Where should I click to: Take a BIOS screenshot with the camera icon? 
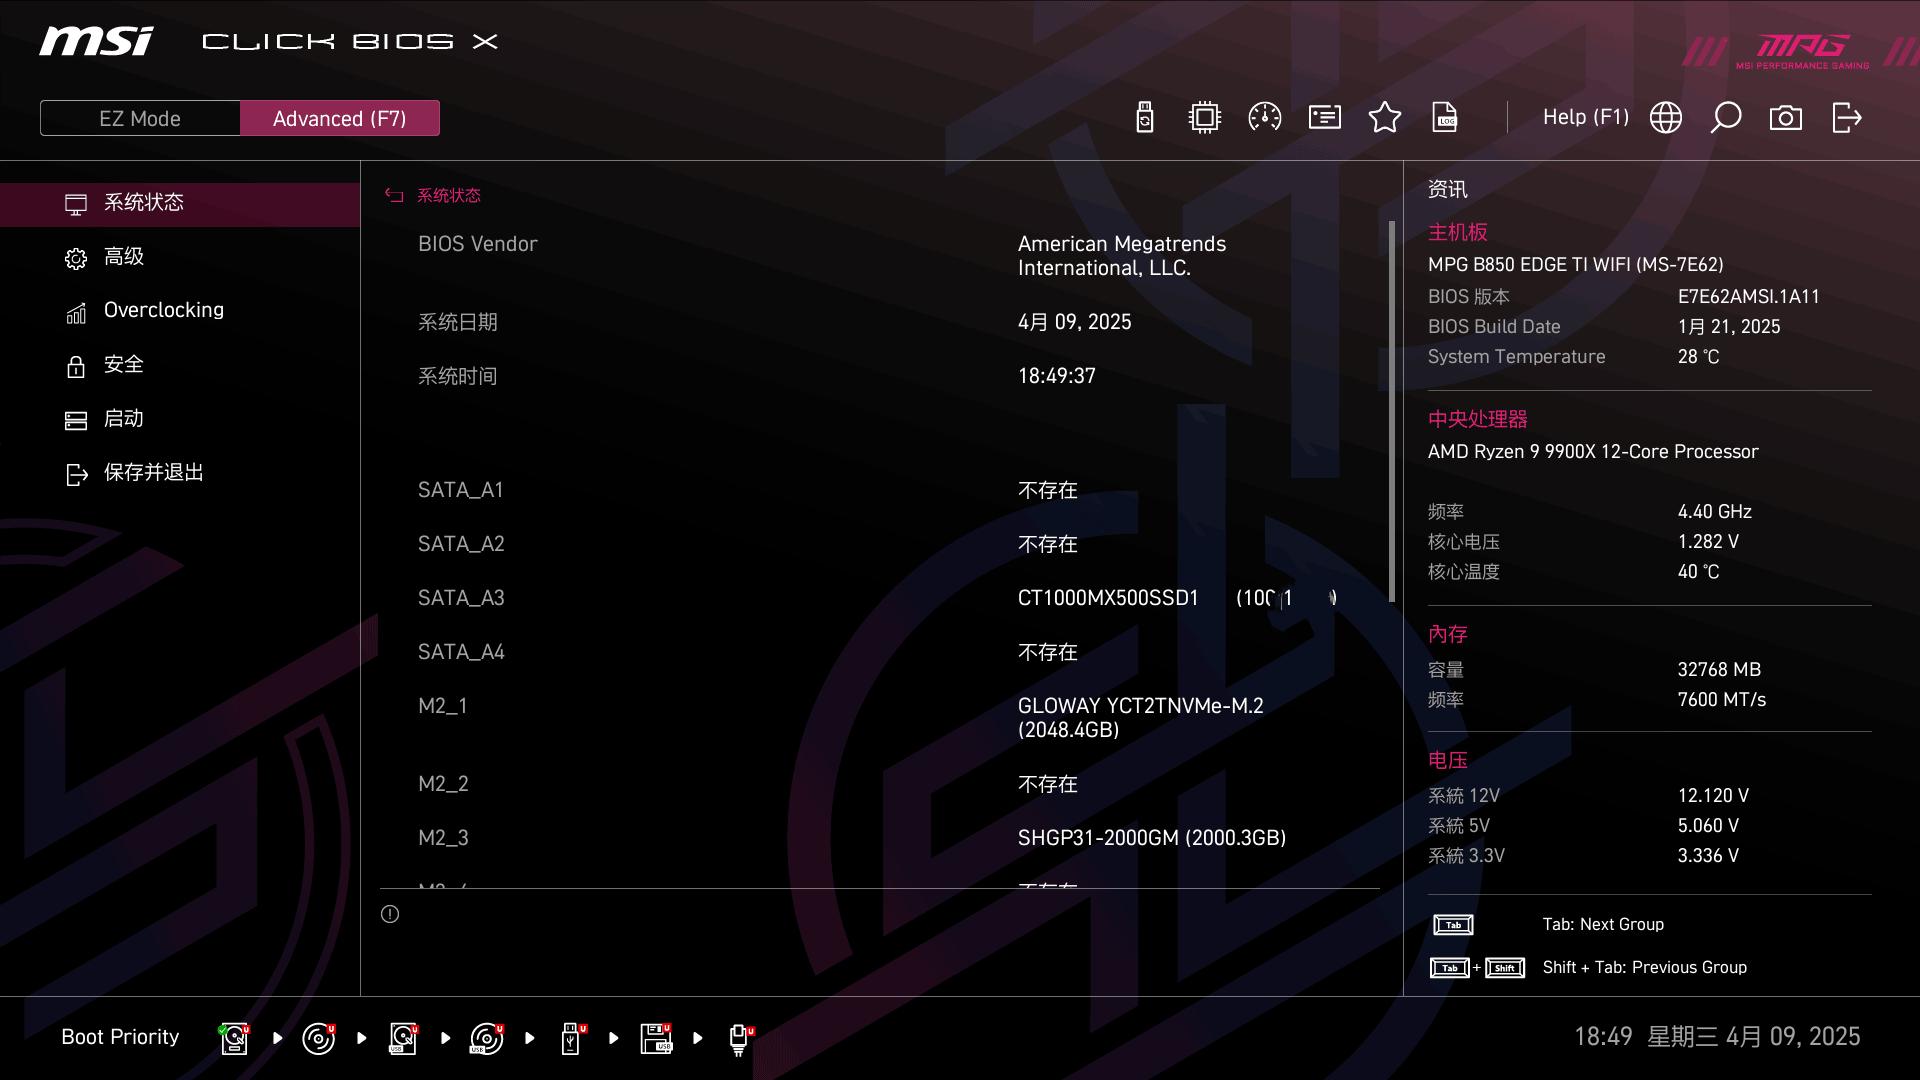[1786, 117]
